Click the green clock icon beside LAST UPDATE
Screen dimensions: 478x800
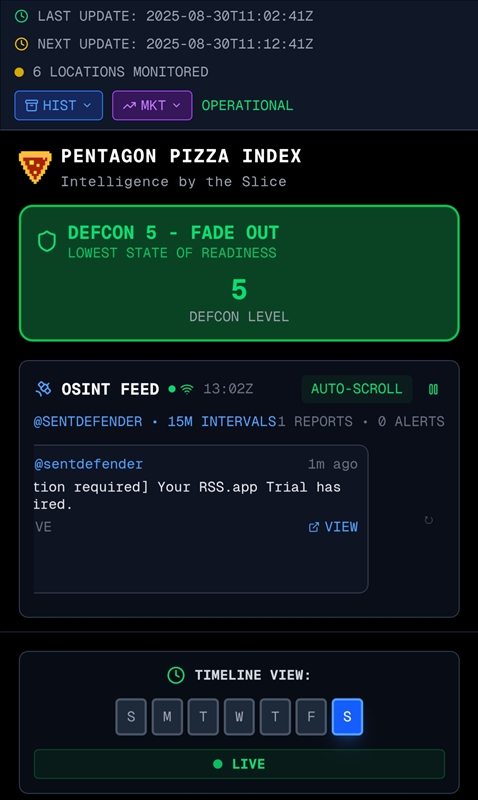coord(21,16)
